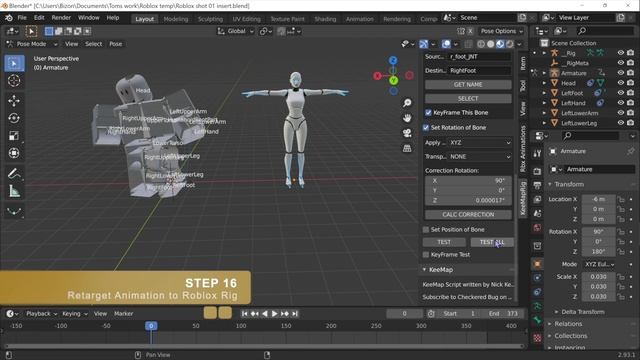Jump to timeline end frame
Image resolution: width=640 pixels, height=360 pixels.
[x=295, y=313]
